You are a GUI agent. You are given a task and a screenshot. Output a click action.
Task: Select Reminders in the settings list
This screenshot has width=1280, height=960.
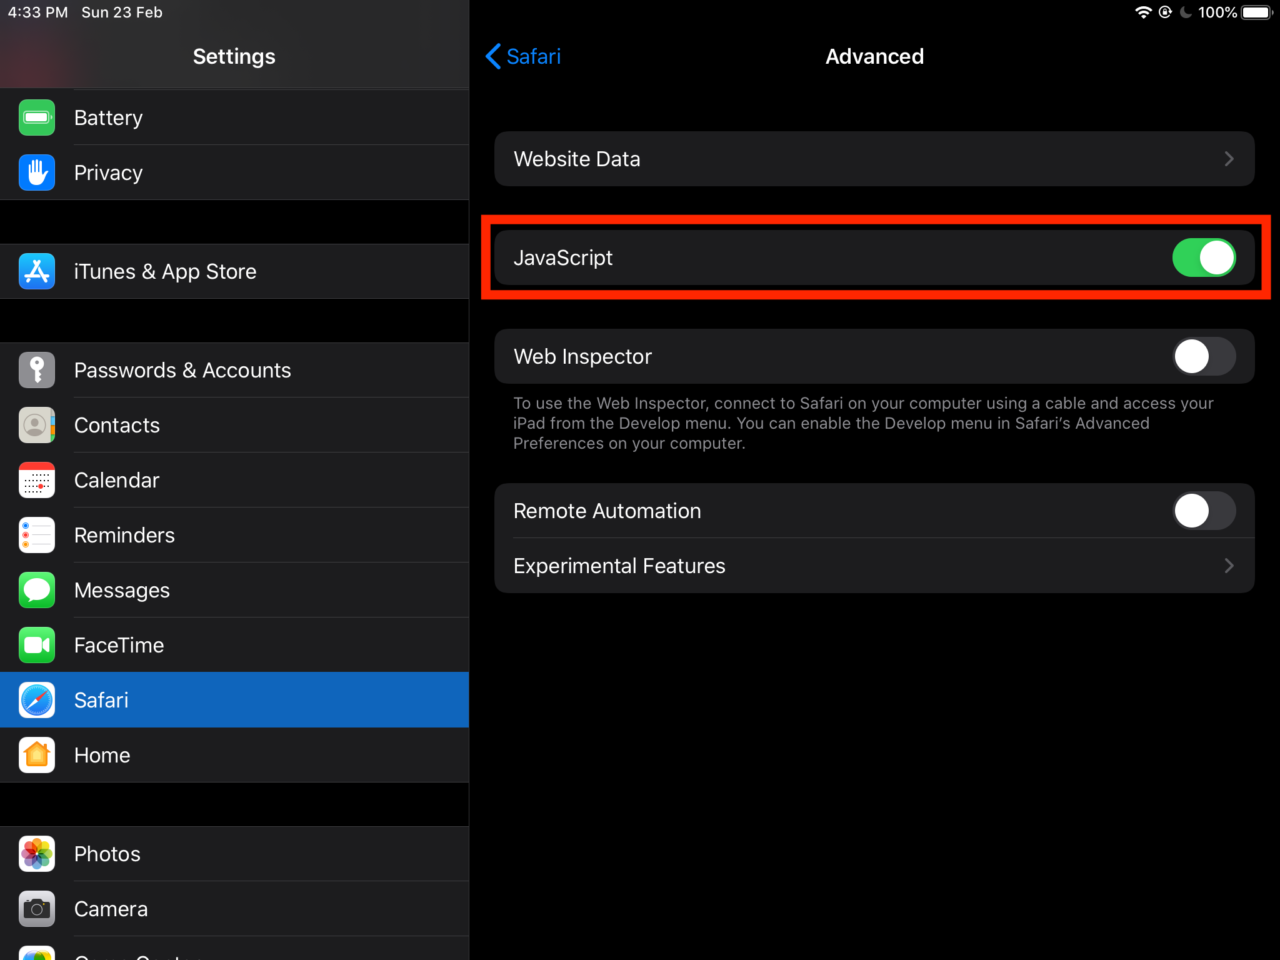click(x=124, y=536)
